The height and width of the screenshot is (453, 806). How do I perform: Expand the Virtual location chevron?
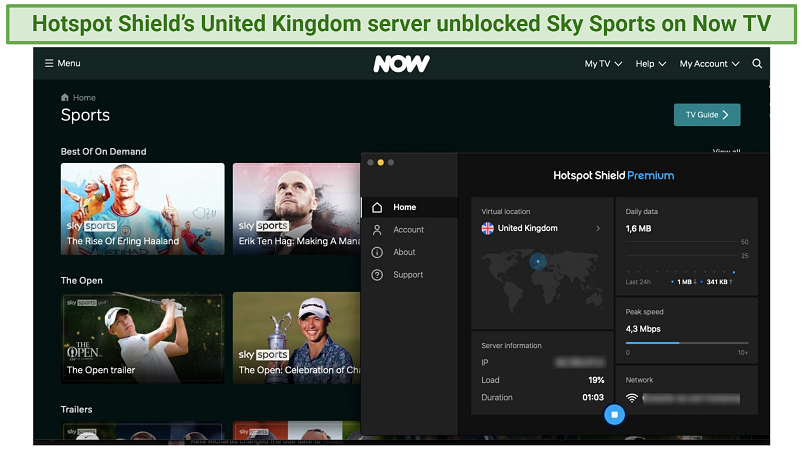tap(598, 228)
